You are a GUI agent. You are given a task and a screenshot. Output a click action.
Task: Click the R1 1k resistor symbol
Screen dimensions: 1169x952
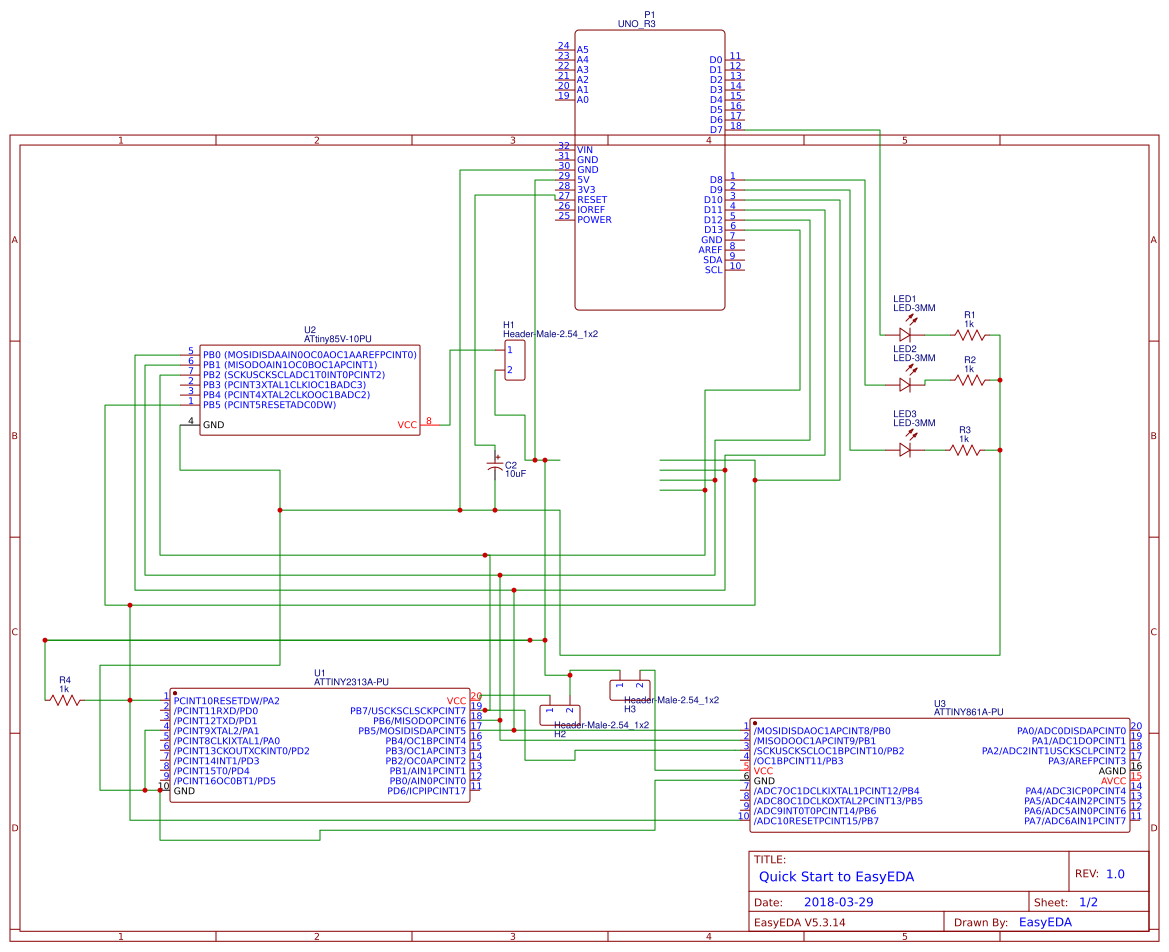[x=968, y=333]
